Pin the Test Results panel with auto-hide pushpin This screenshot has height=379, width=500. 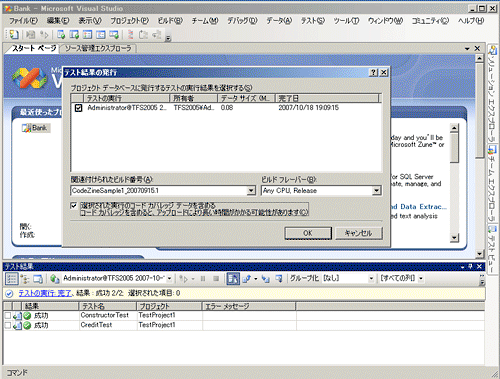pos(470,267)
